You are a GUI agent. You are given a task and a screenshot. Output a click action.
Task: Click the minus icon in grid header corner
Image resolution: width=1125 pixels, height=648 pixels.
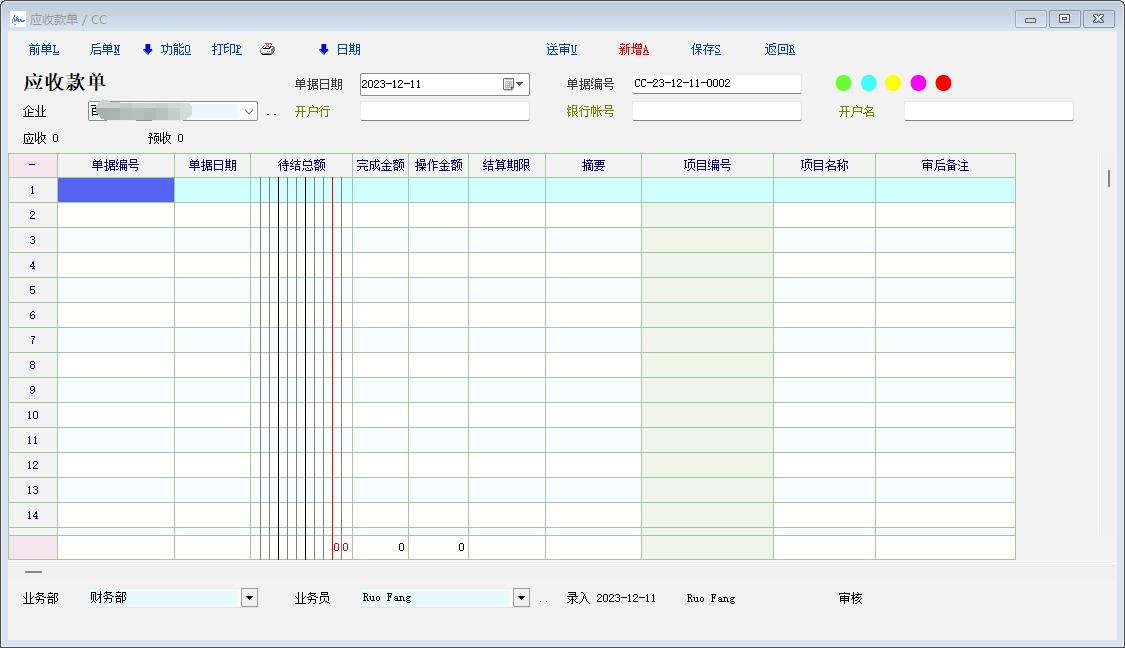(x=32, y=165)
